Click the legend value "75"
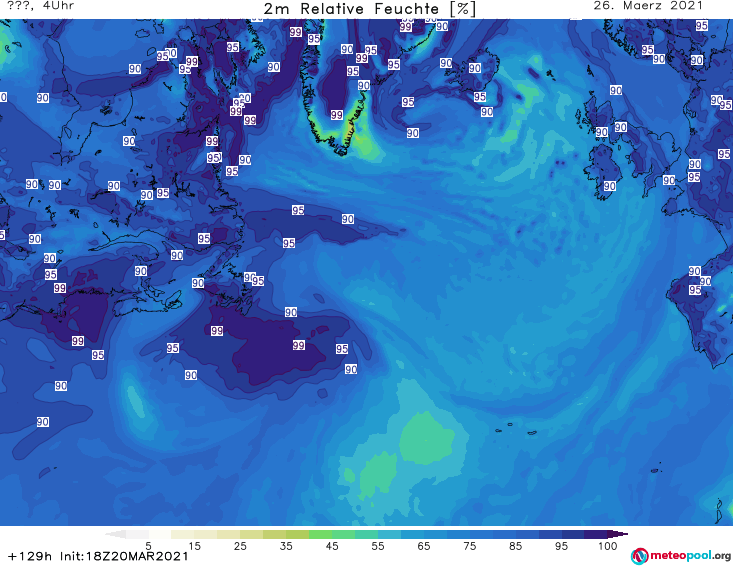 click(x=469, y=546)
